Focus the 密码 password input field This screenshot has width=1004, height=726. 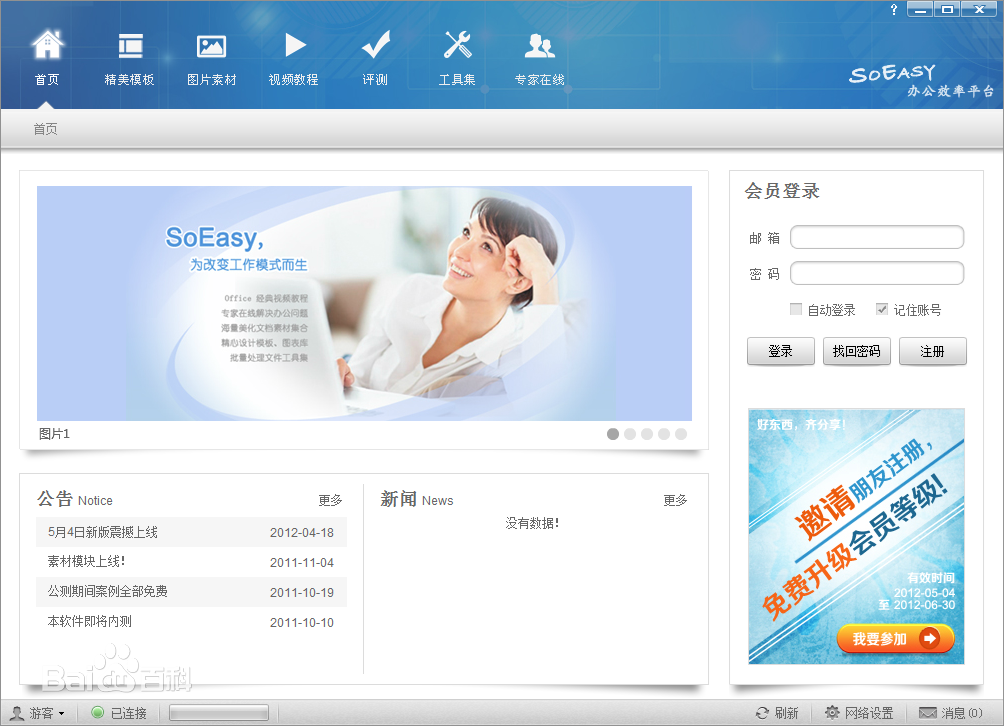tap(877, 273)
